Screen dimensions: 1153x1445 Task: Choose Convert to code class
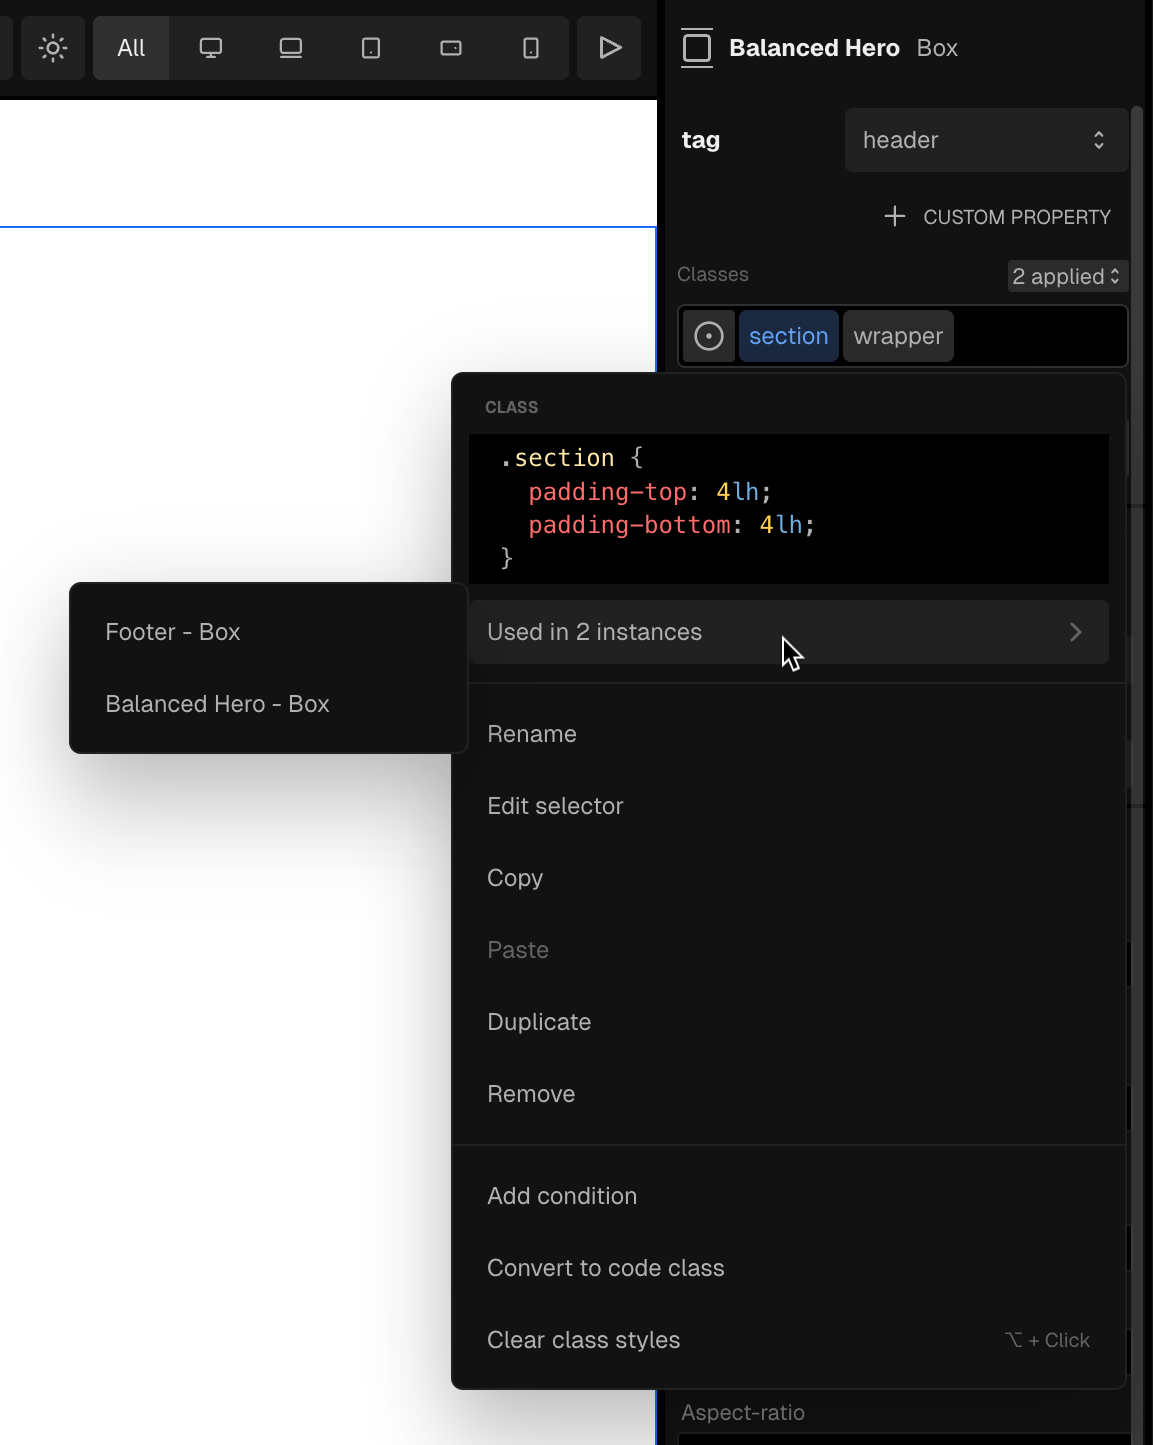(789, 1268)
